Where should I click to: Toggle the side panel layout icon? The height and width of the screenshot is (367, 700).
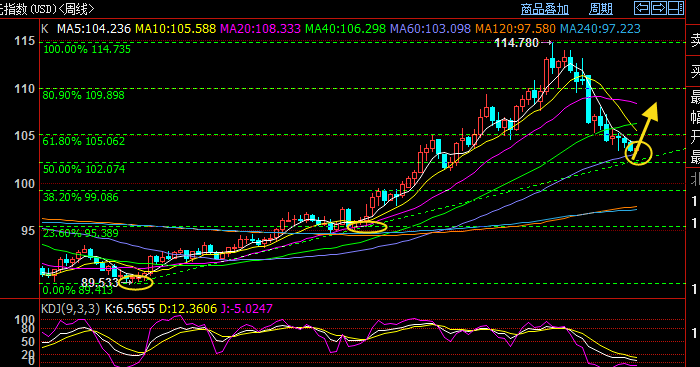675,8
